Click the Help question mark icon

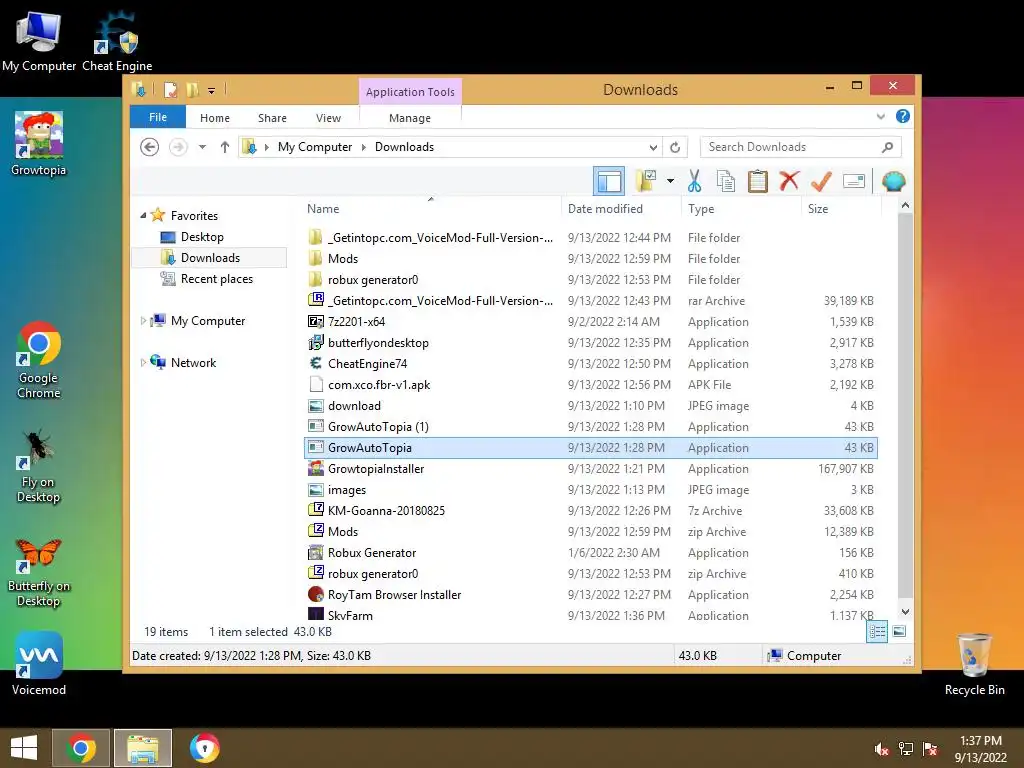click(903, 116)
